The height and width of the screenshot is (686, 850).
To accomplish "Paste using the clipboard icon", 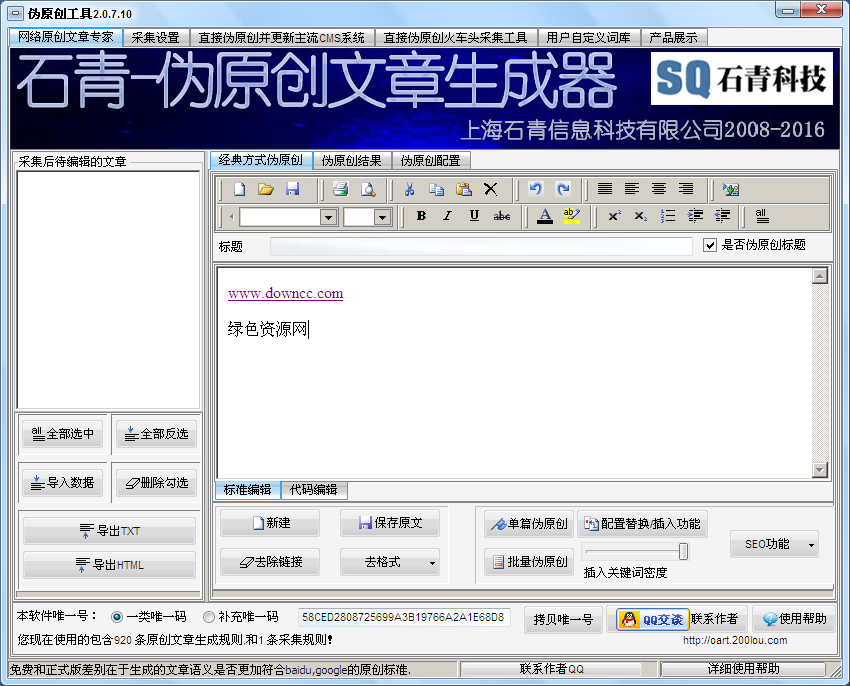I will point(463,189).
